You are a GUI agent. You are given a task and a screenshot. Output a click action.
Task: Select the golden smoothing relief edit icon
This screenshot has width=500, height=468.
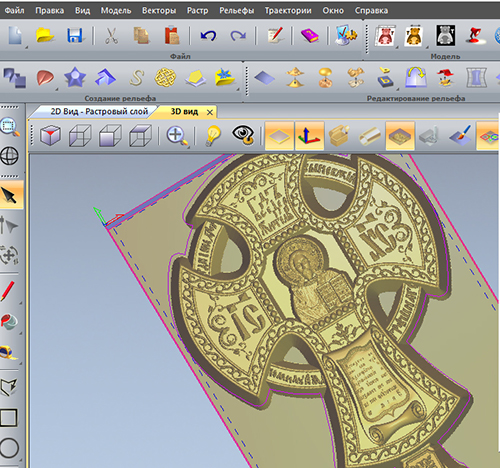click(295, 77)
